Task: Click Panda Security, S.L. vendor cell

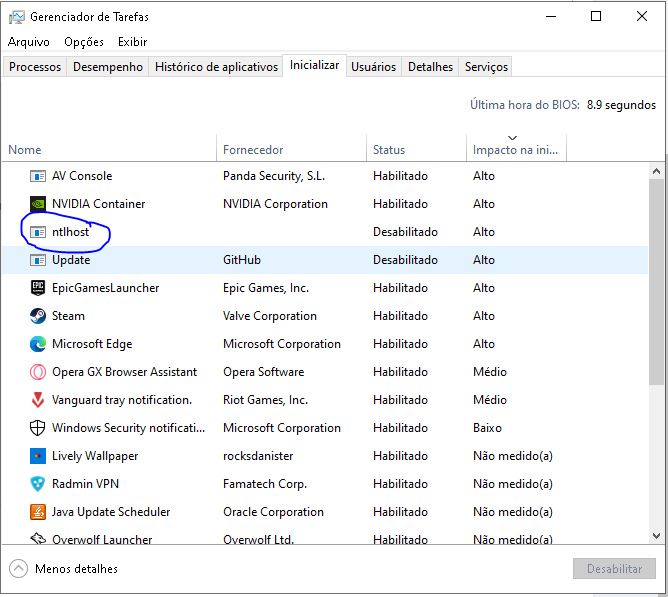Action: pos(274,176)
